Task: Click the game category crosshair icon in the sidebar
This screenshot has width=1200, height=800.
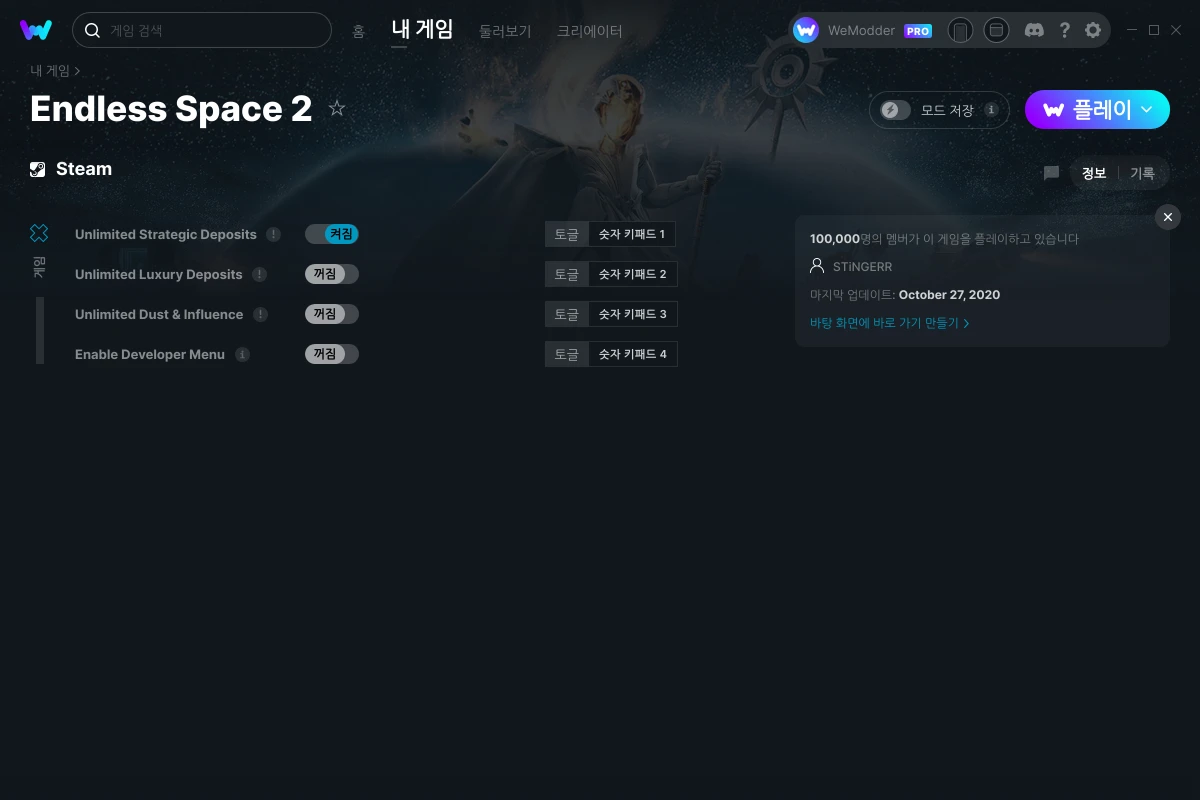Action: pos(39,233)
